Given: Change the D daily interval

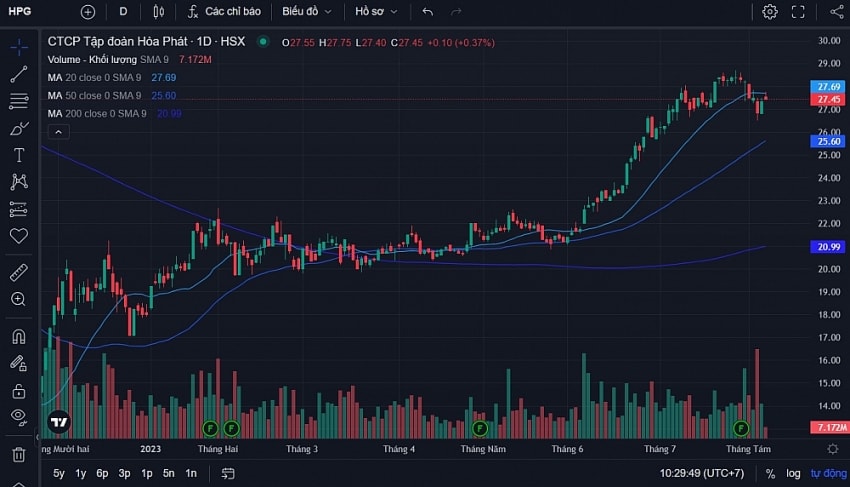Looking at the screenshot, I should pos(124,11).
